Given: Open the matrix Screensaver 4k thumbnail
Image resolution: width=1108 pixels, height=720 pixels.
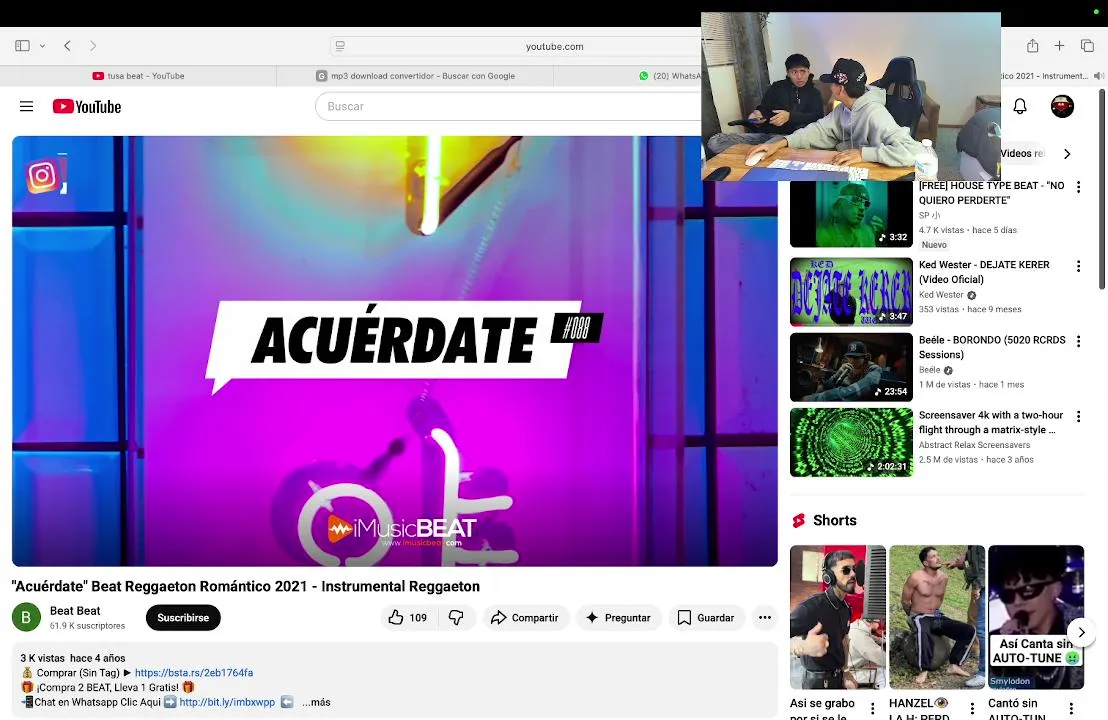Looking at the screenshot, I should (851, 442).
